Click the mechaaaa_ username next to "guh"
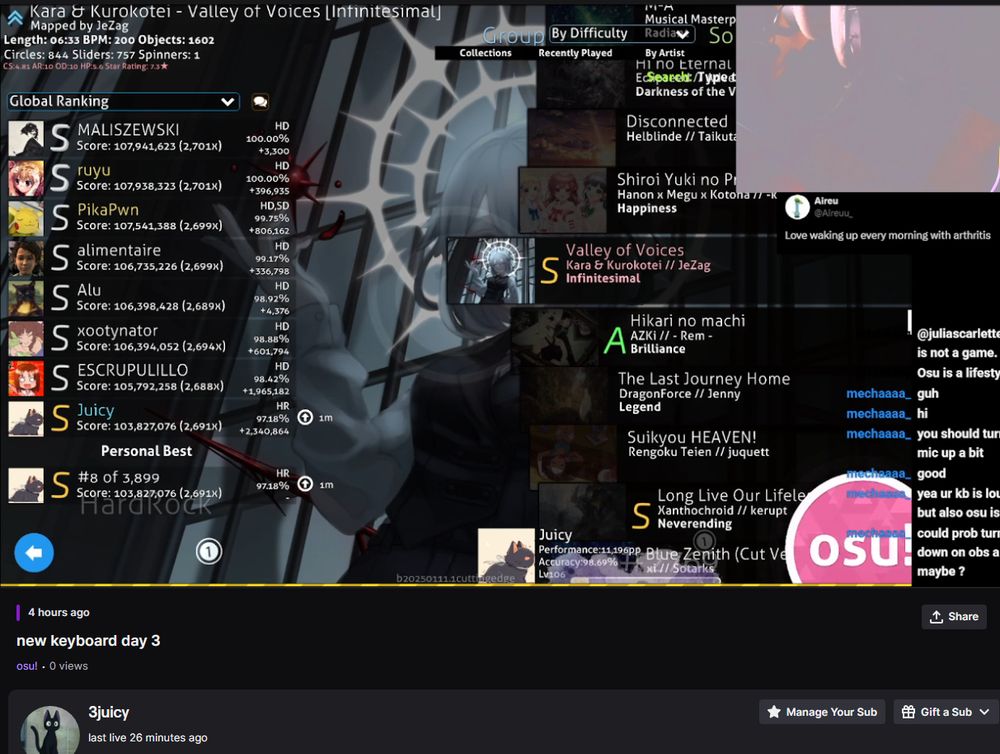The height and width of the screenshot is (754, 1000). click(878, 394)
